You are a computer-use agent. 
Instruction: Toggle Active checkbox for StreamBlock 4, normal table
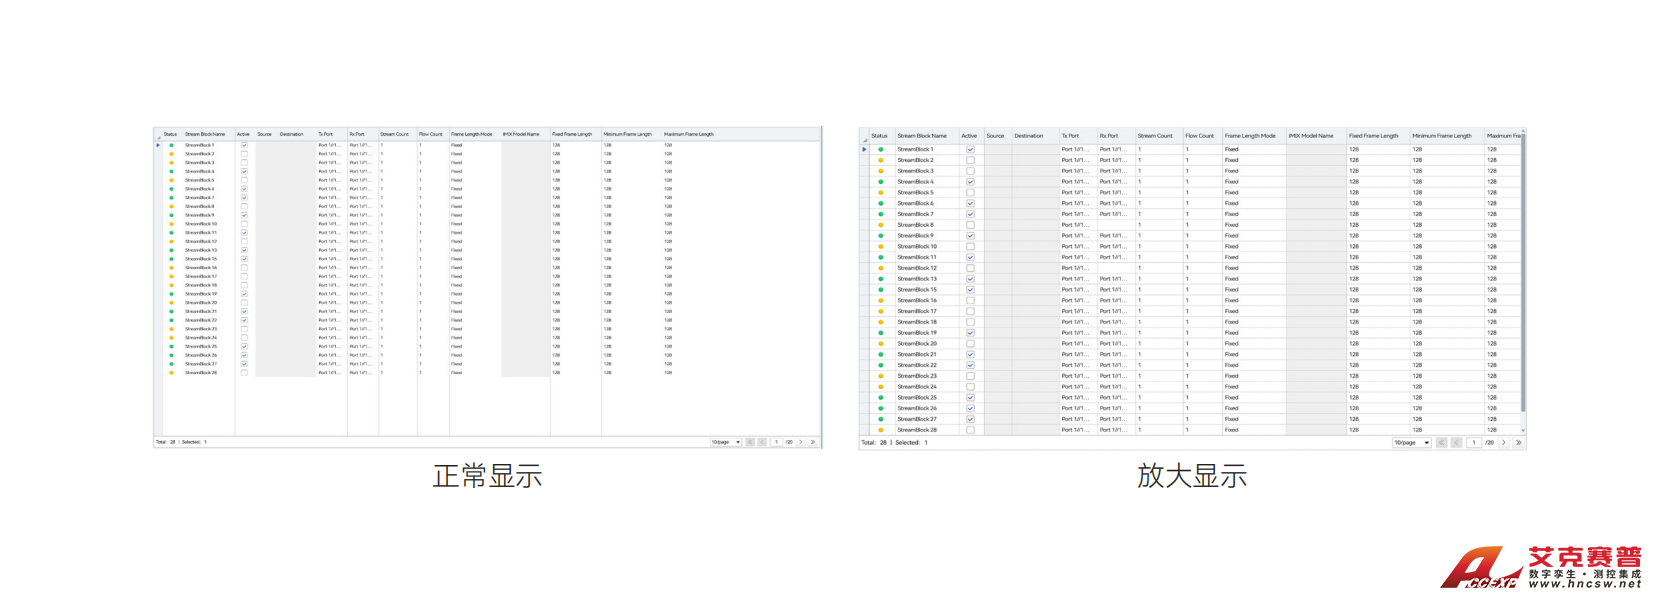(244, 171)
